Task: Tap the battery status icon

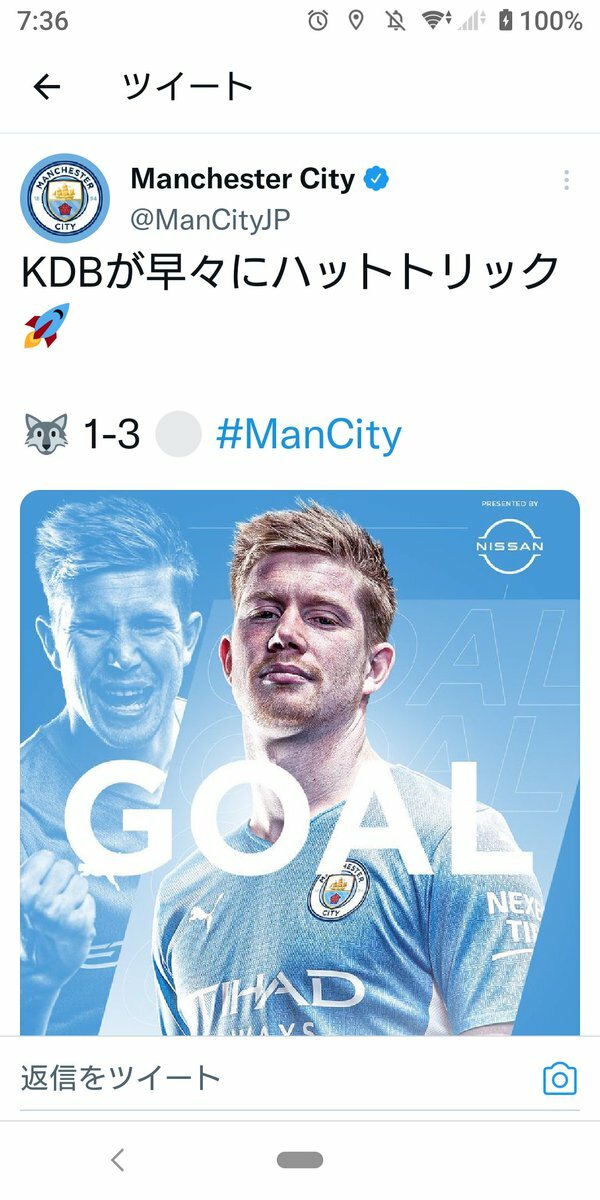Action: tap(505, 20)
